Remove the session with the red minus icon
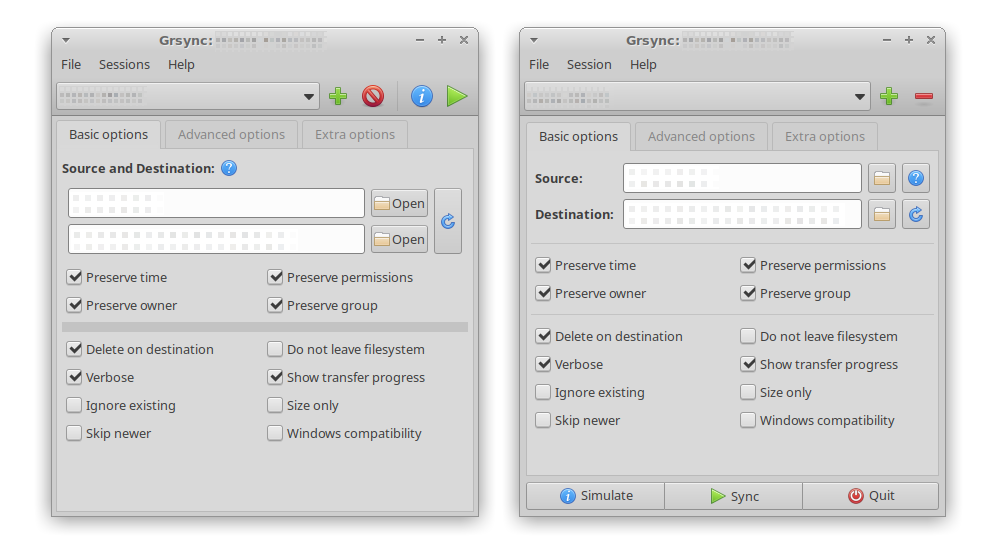This screenshot has width=997, height=546. 924,97
